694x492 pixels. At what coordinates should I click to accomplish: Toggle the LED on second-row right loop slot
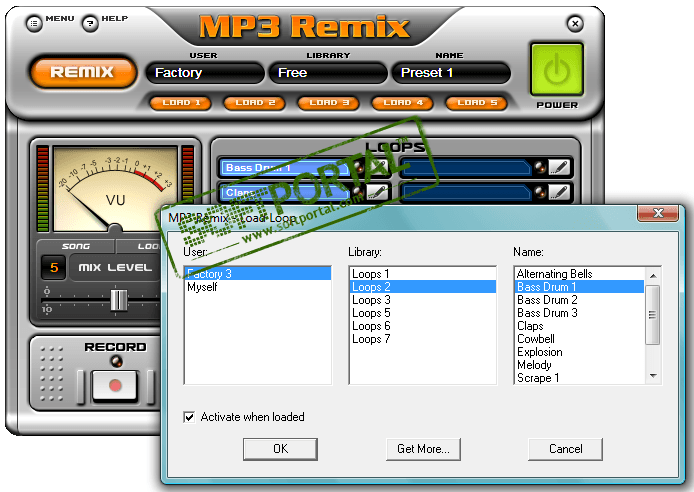tap(540, 192)
